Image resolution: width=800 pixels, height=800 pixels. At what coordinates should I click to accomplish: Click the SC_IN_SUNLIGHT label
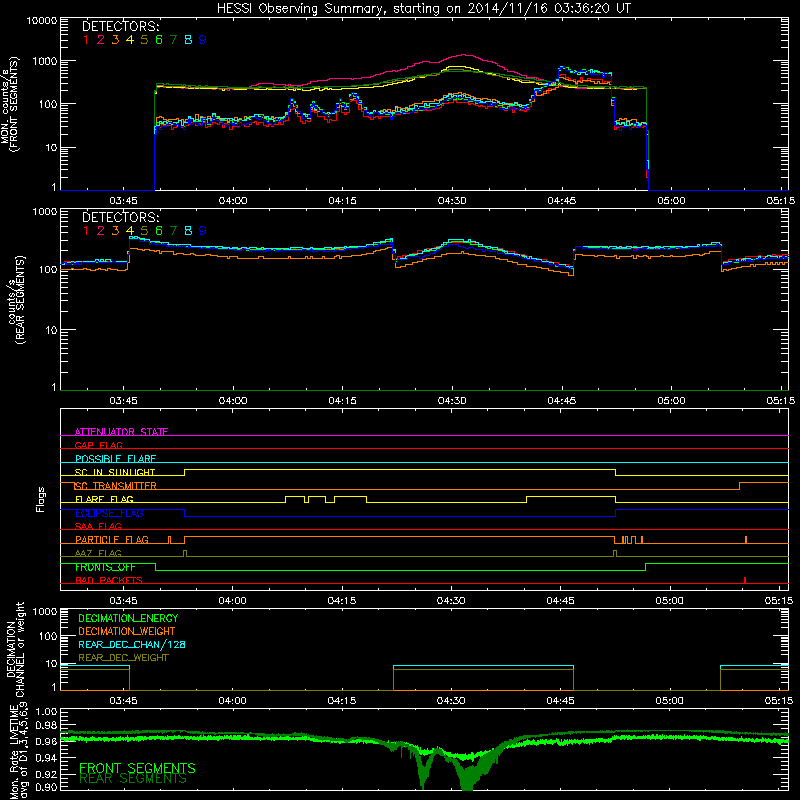pos(115,472)
